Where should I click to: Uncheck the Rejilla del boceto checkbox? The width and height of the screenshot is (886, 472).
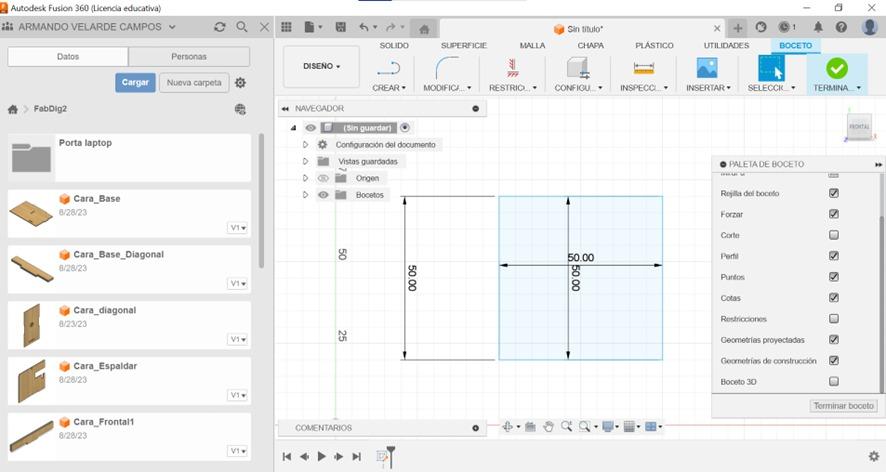tap(834, 193)
